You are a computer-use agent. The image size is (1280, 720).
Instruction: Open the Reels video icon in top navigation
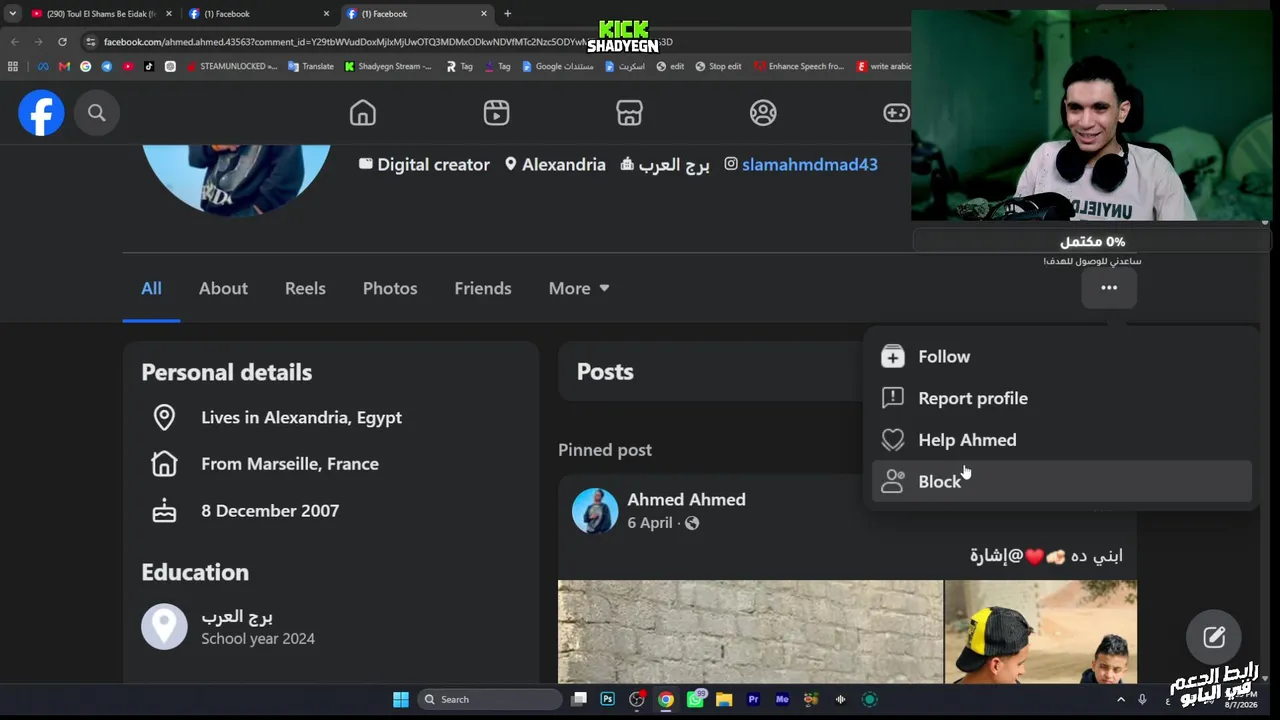point(496,113)
